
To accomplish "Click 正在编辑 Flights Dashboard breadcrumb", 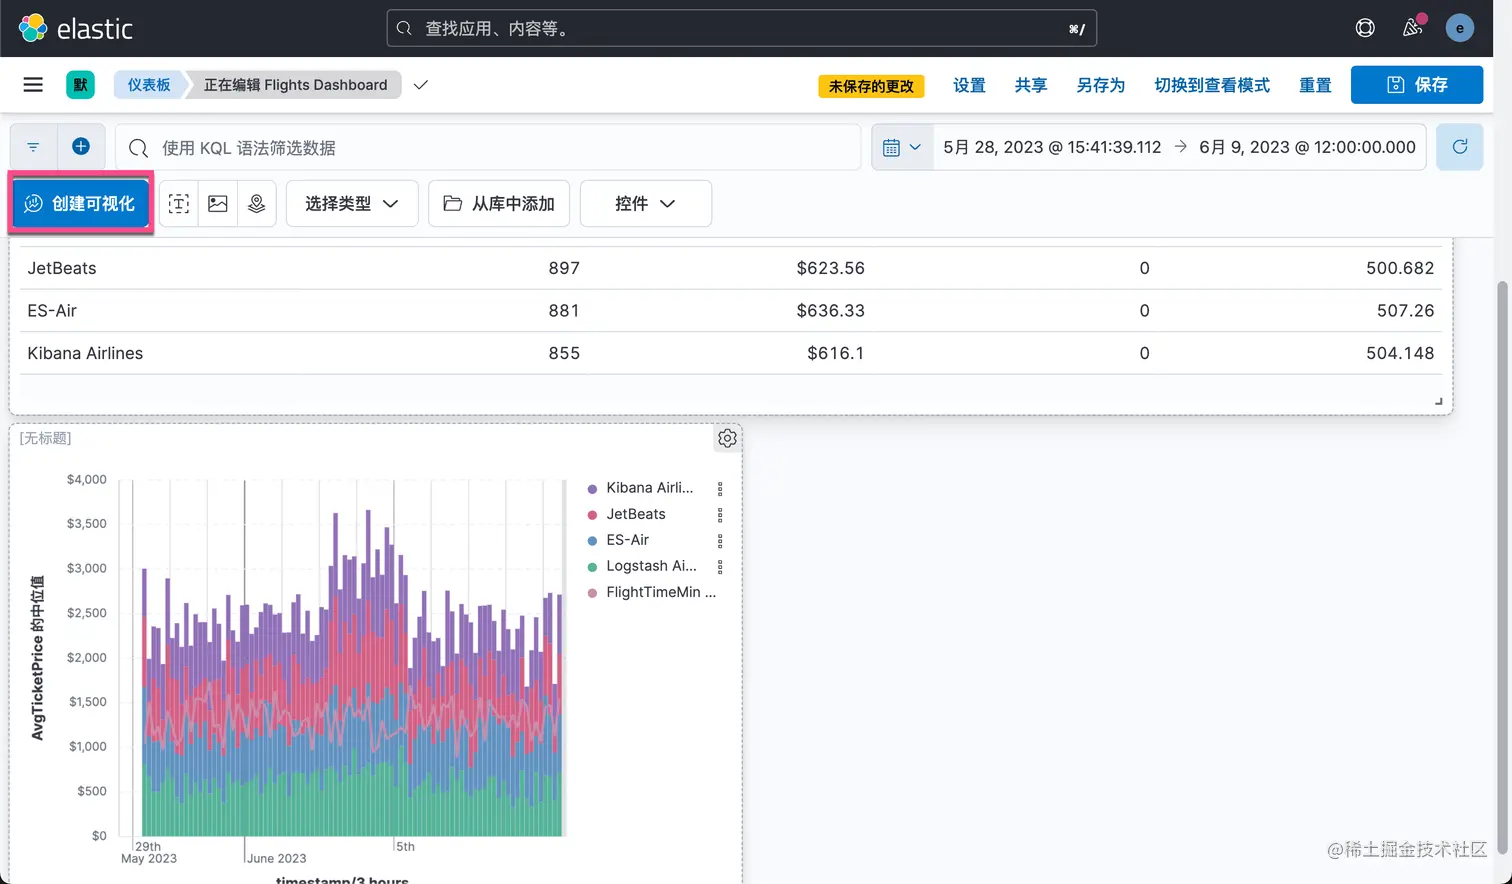I will point(295,85).
